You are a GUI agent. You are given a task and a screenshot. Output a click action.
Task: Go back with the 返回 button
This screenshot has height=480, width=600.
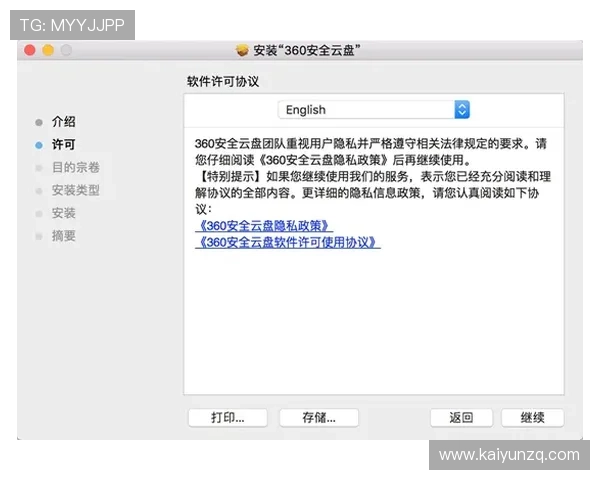461,417
